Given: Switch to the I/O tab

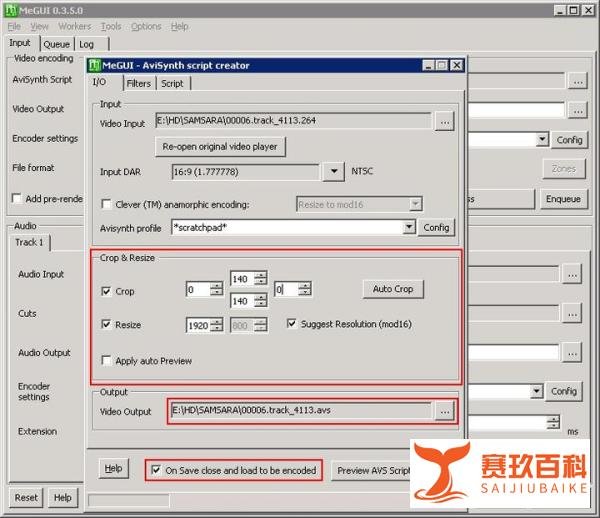Looking at the screenshot, I should click(x=99, y=82).
